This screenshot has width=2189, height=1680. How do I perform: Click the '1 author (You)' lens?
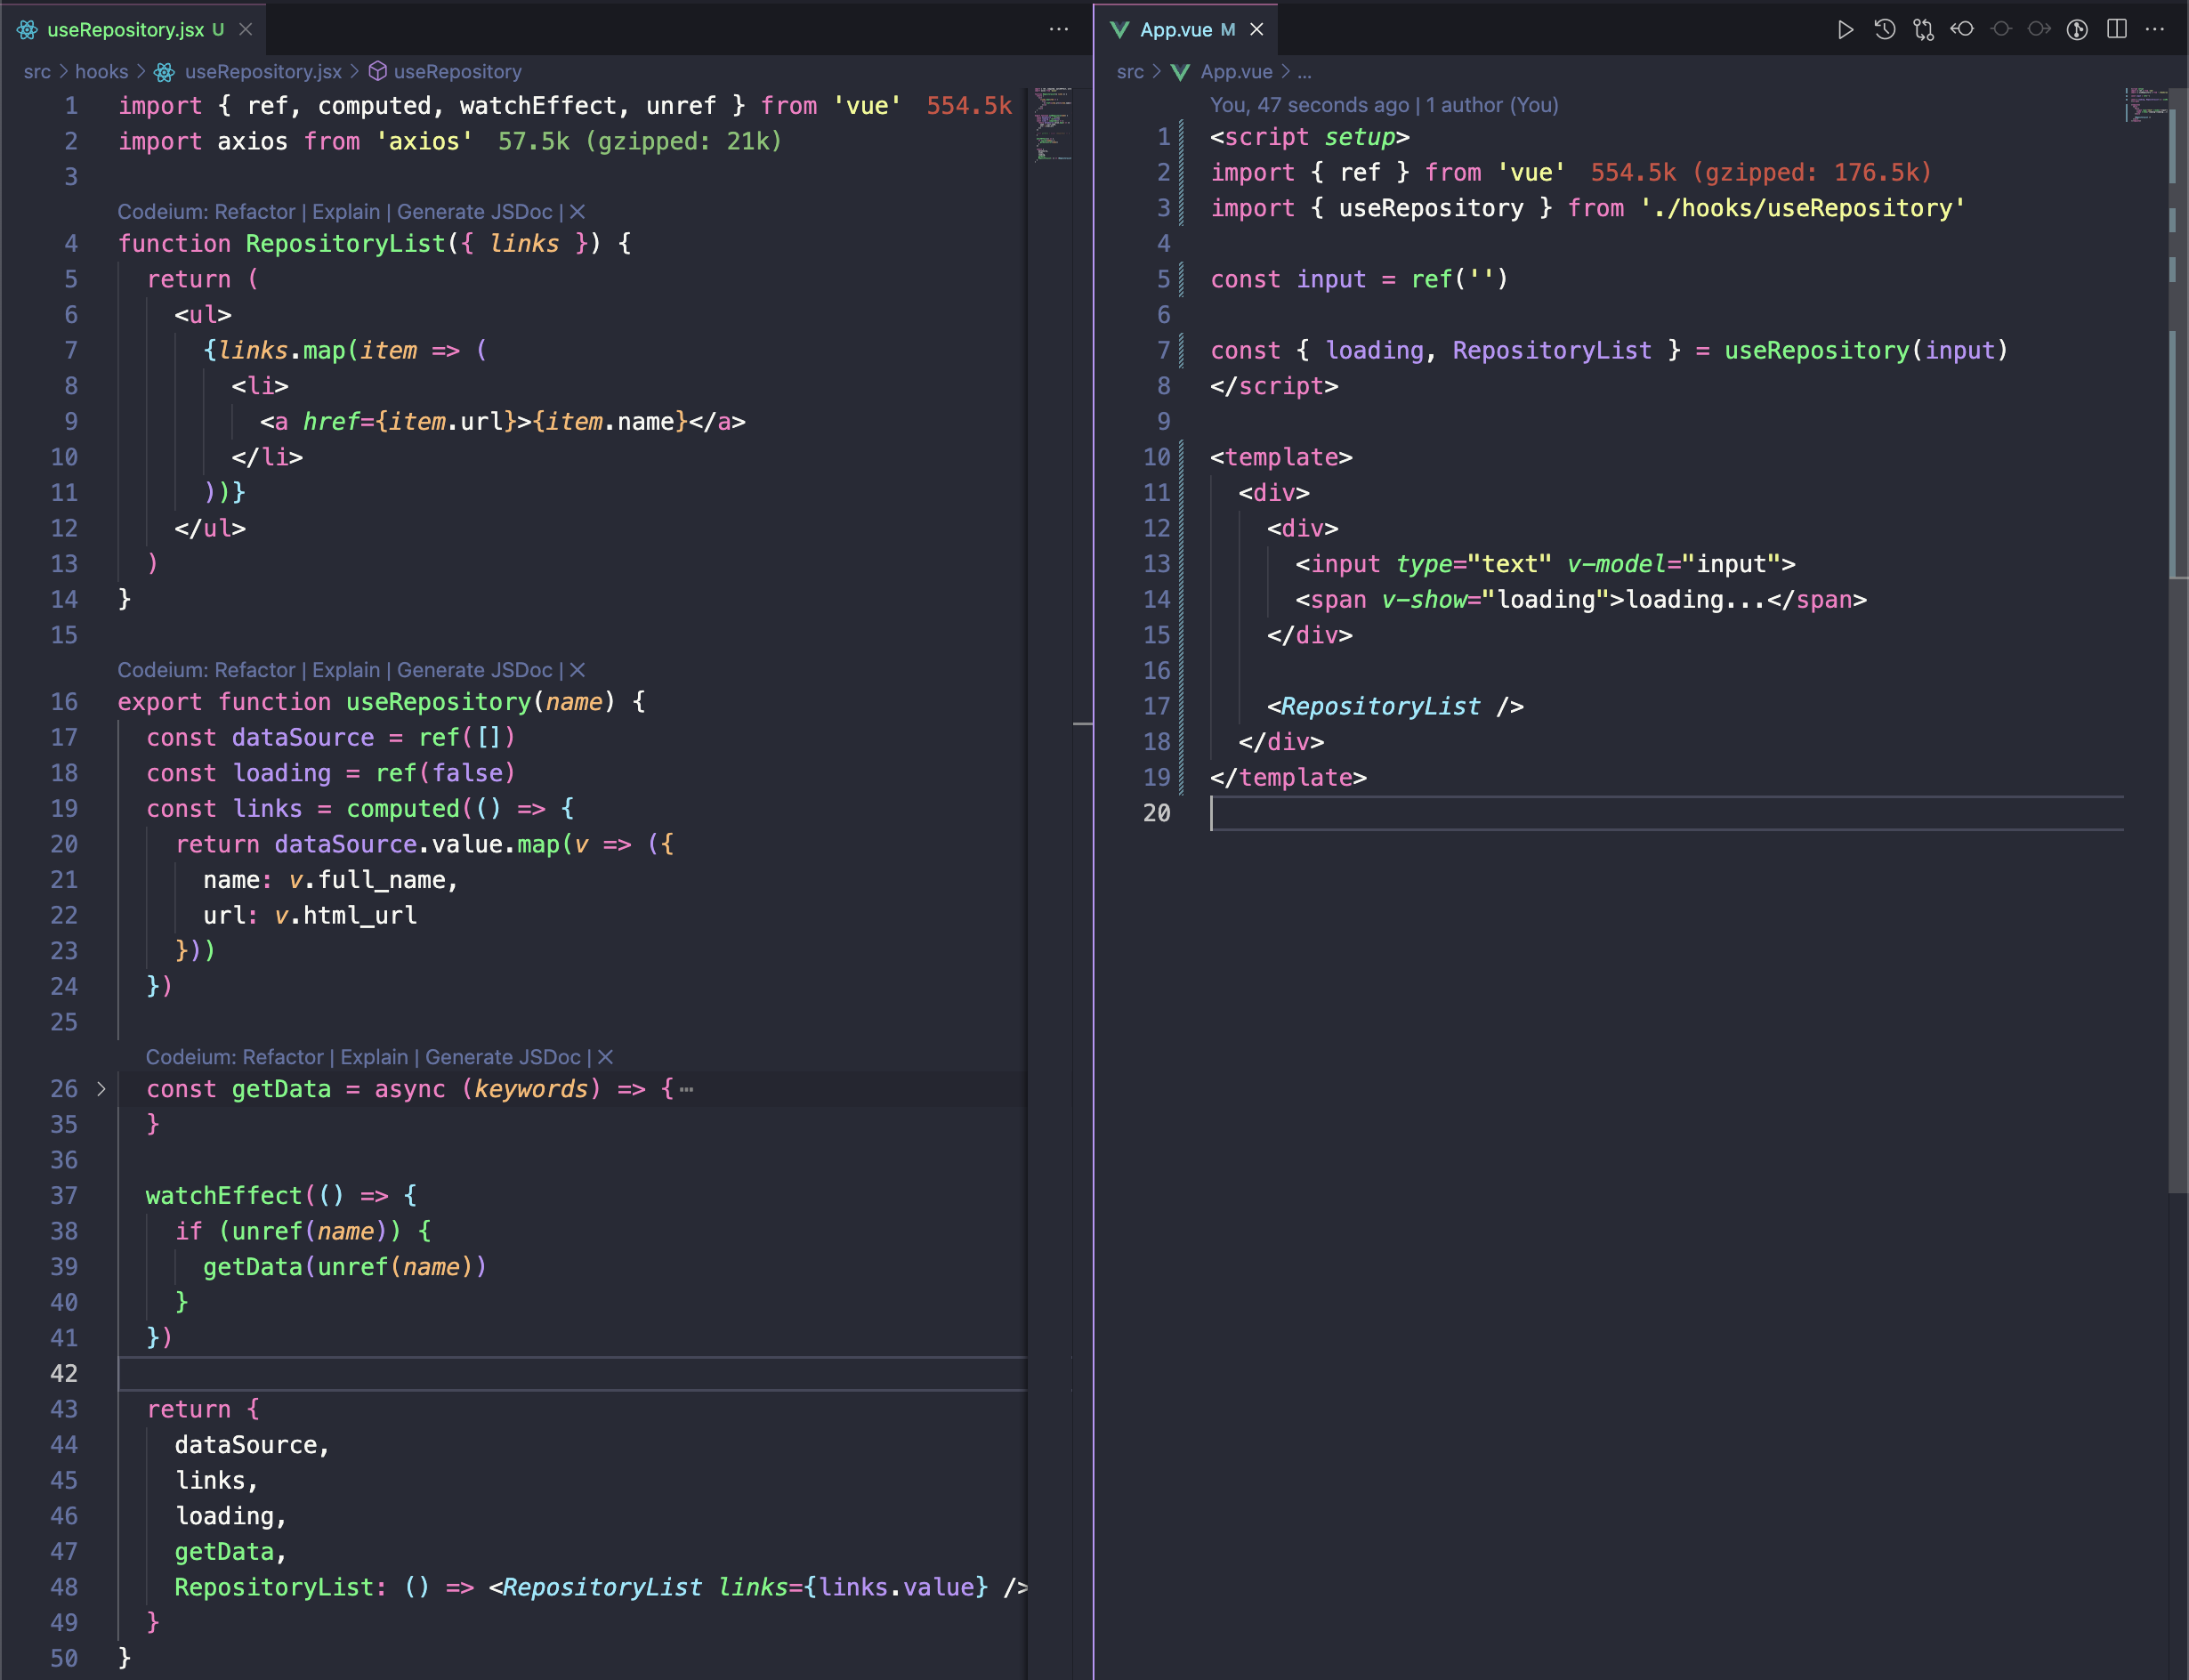[x=1492, y=105]
